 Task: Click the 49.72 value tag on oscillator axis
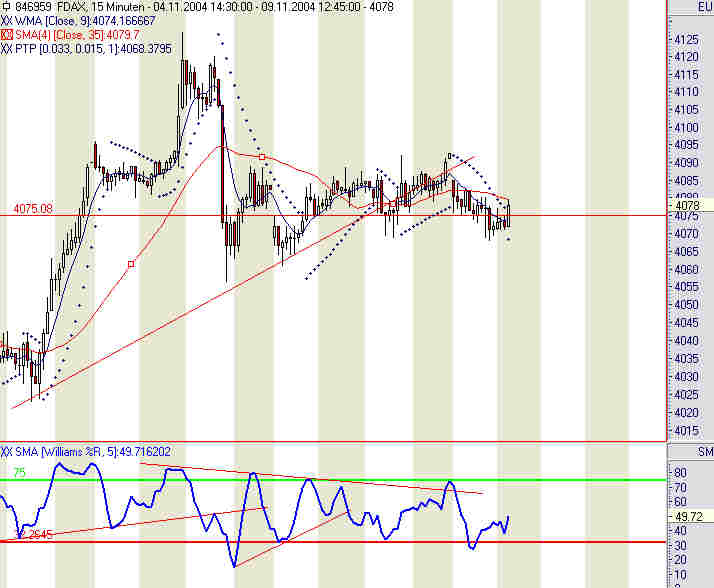(690, 516)
